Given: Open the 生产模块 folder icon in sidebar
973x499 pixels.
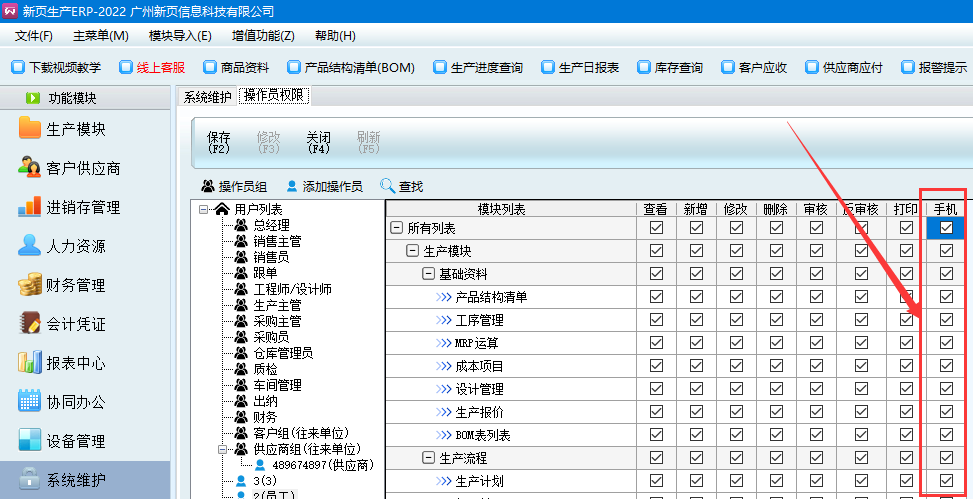Looking at the screenshot, I should coord(30,129).
